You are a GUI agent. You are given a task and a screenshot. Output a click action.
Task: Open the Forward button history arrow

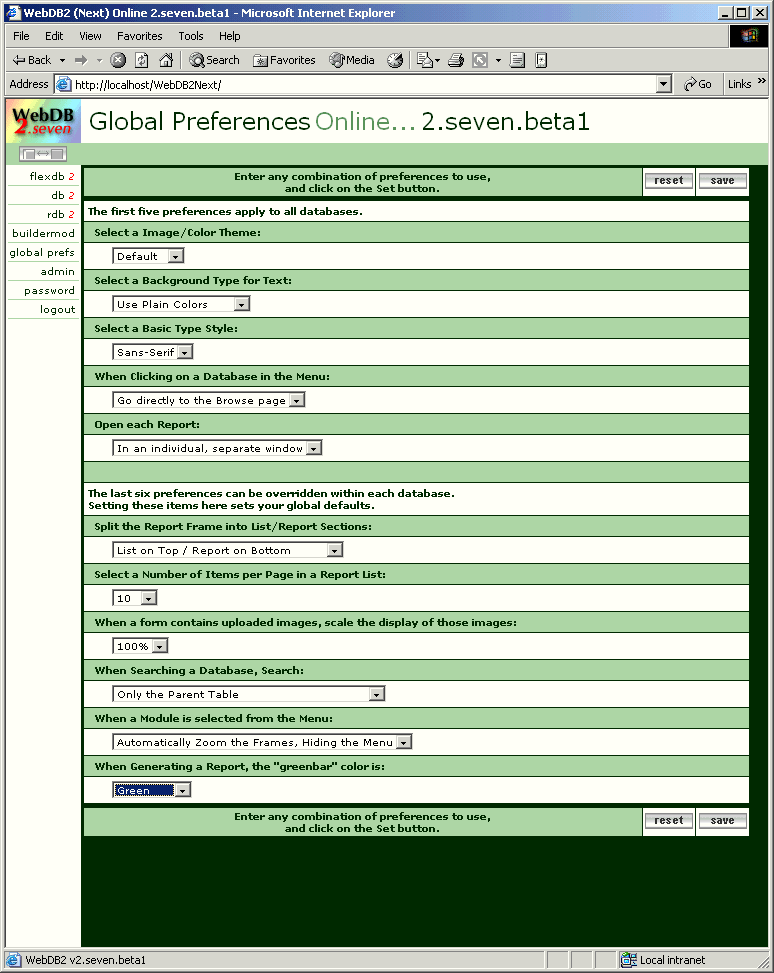[x=99, y=60]
